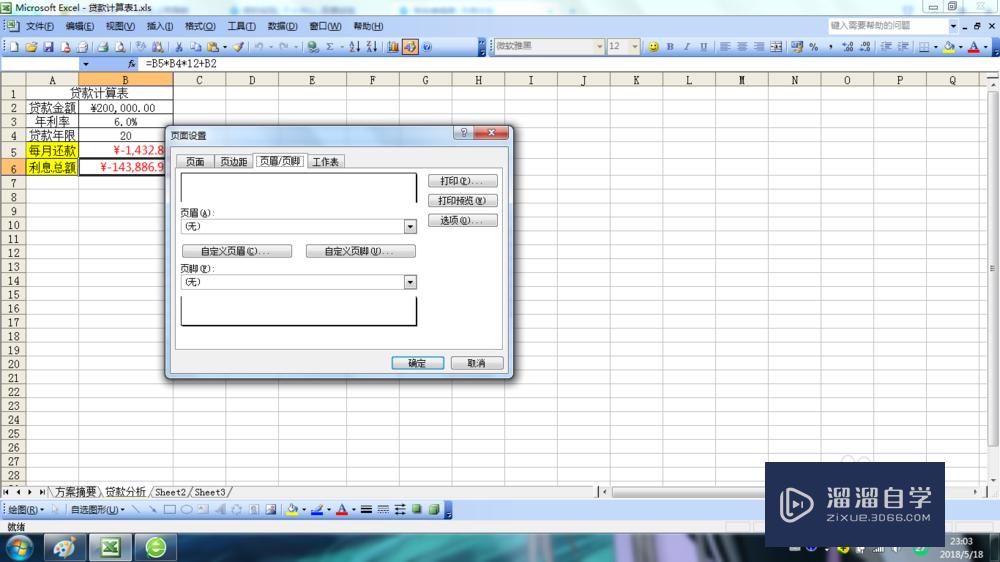This screenshot has height=562, width=1000.
Task: Click the Windows Start orb
Action: tap(19, 547)
